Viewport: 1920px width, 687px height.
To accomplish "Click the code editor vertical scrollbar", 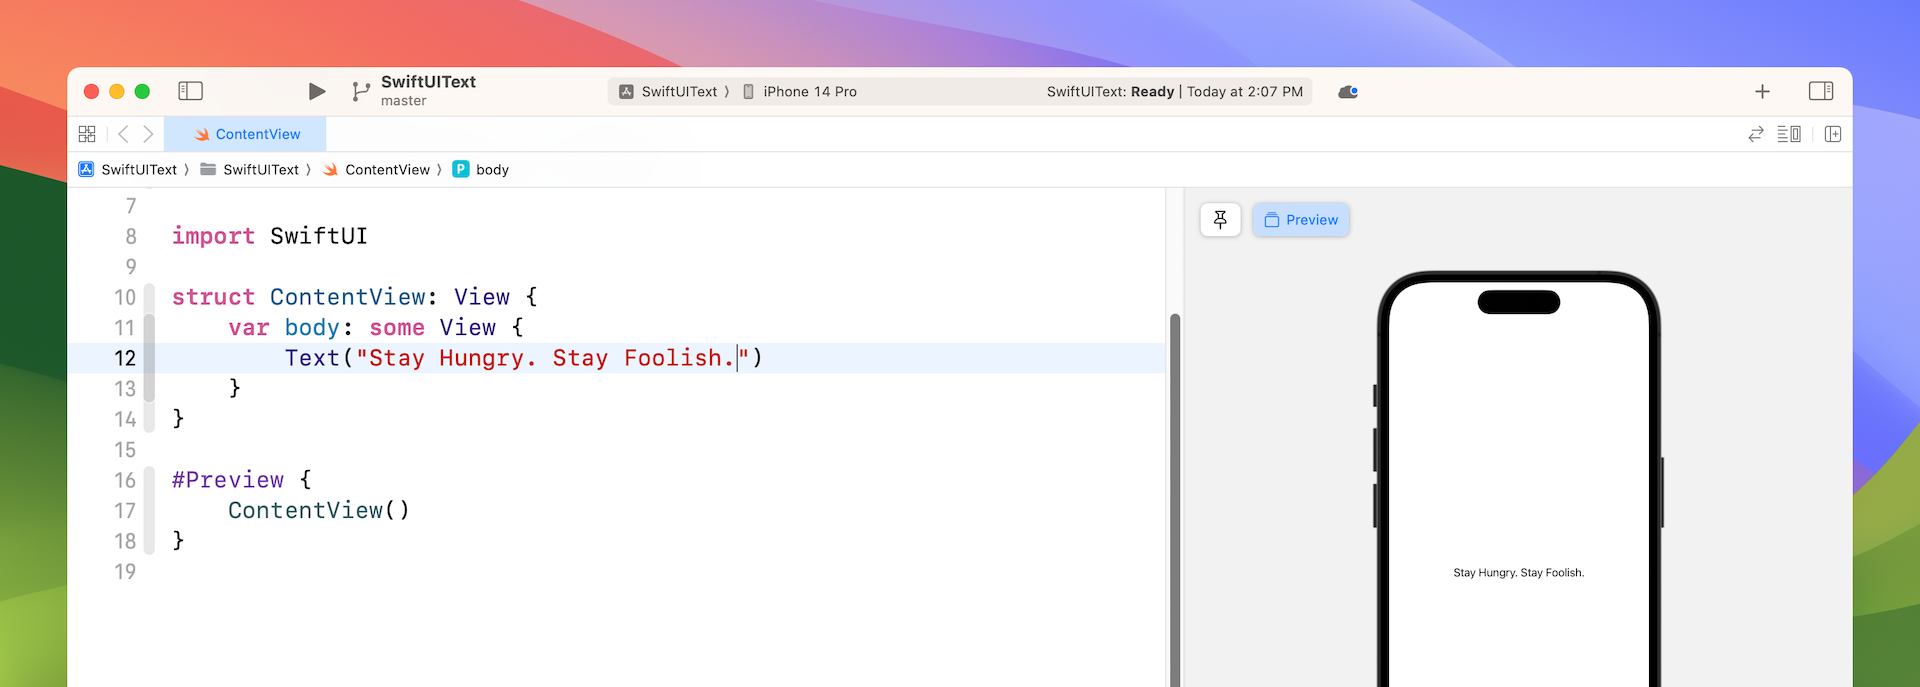I will tap(1175, 500).
